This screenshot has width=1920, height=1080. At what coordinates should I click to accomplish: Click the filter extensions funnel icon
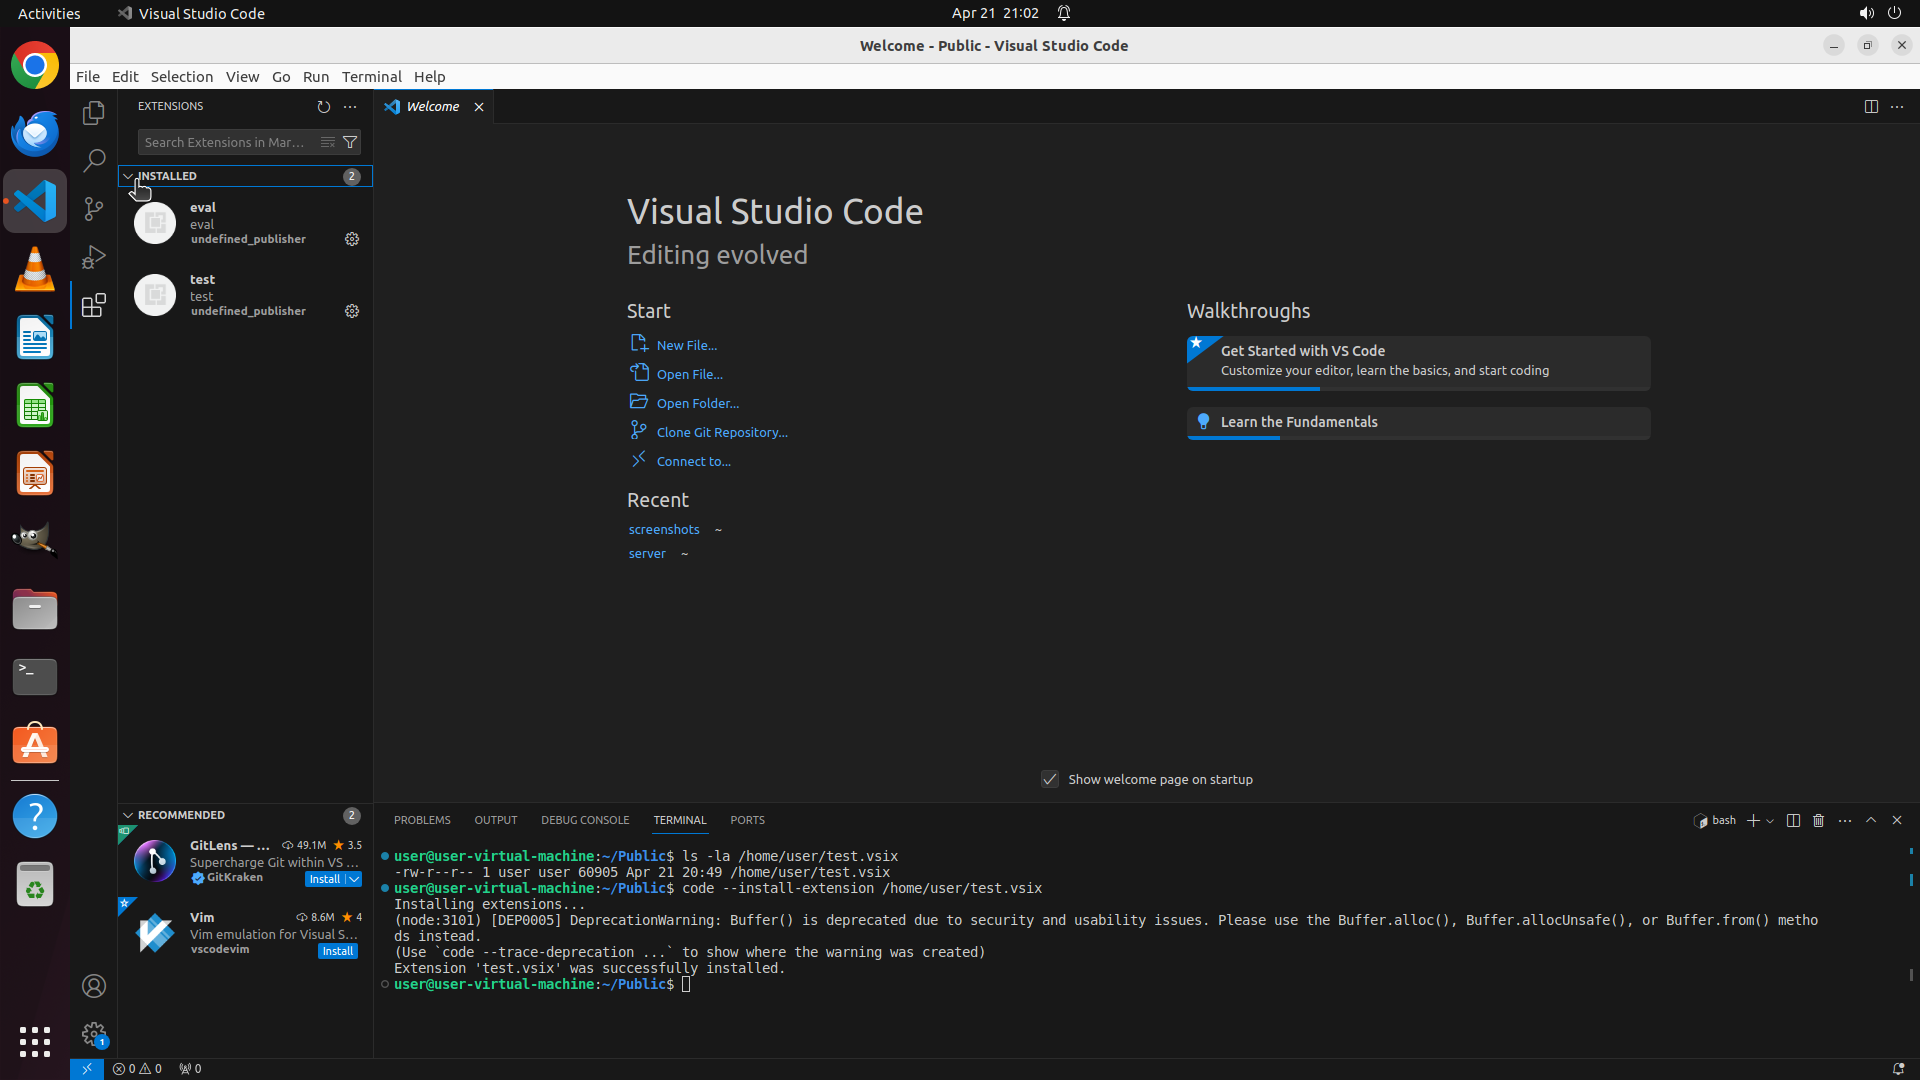click(350, 142)
